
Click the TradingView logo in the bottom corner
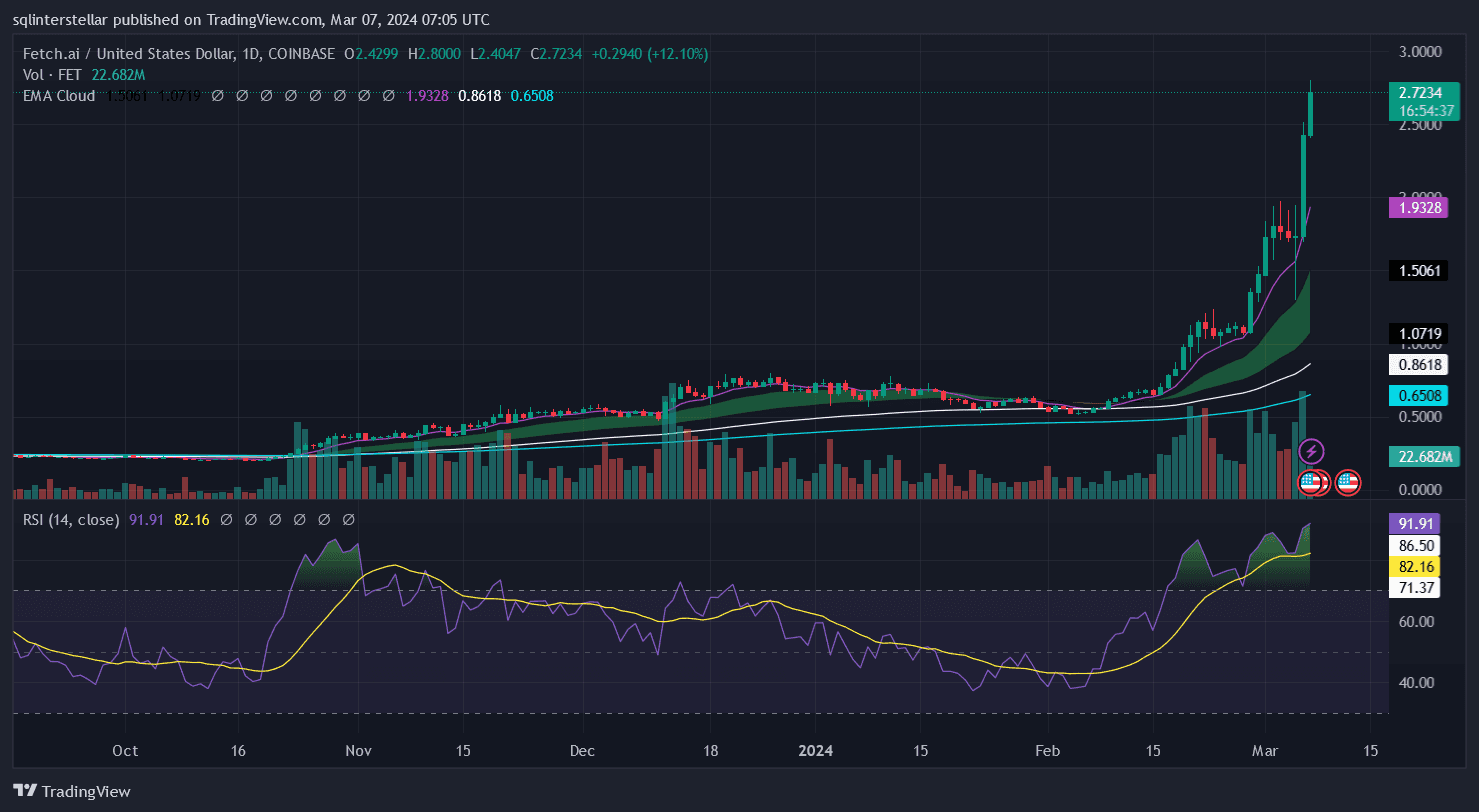(71, 791)
